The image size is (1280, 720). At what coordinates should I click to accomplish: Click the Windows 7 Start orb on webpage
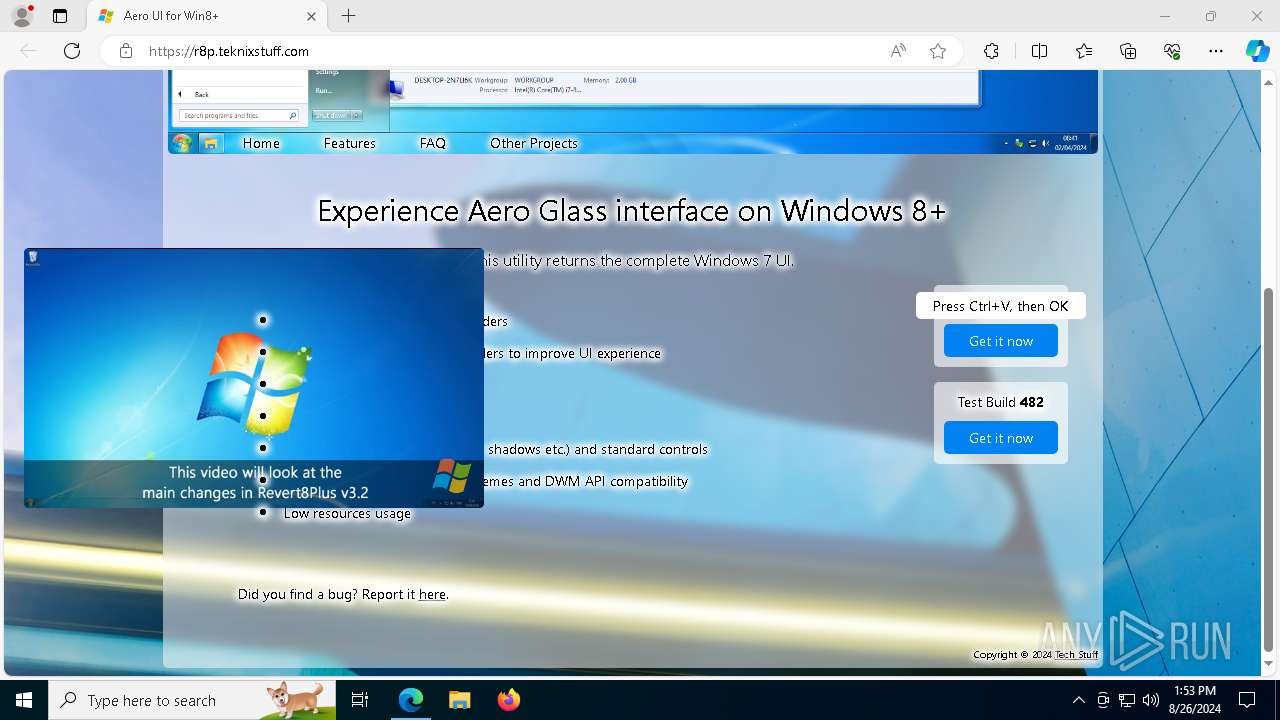click(182, 143)
